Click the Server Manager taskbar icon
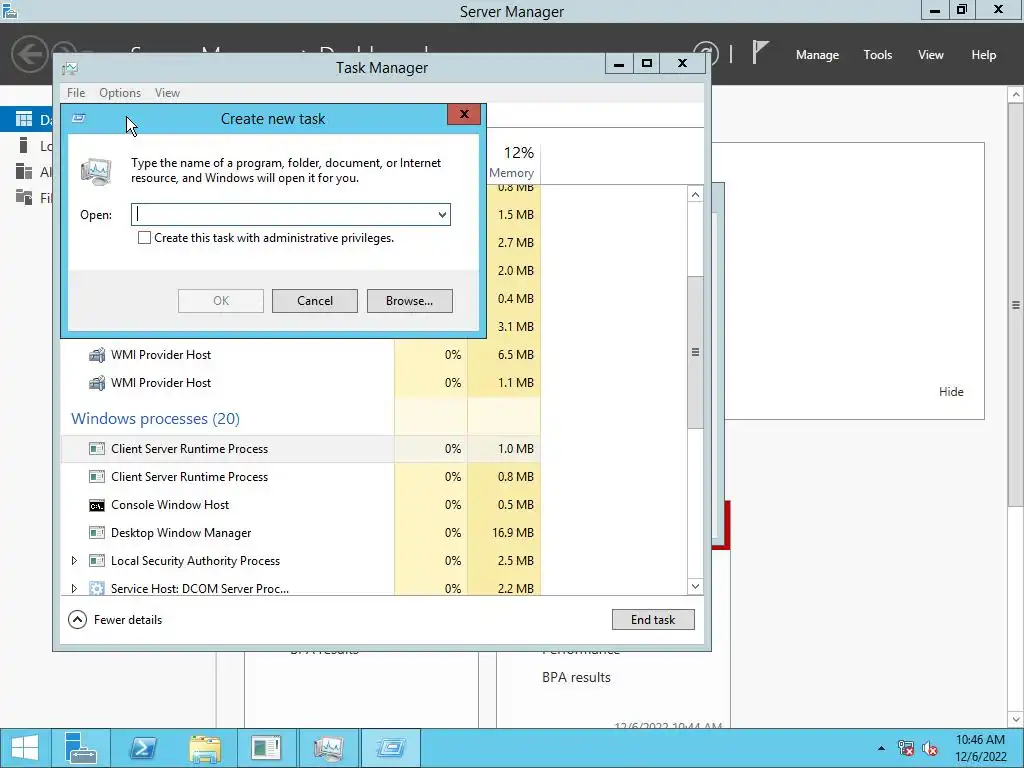The width and height of the screenshot is (1024, 768). coord(81,748)
